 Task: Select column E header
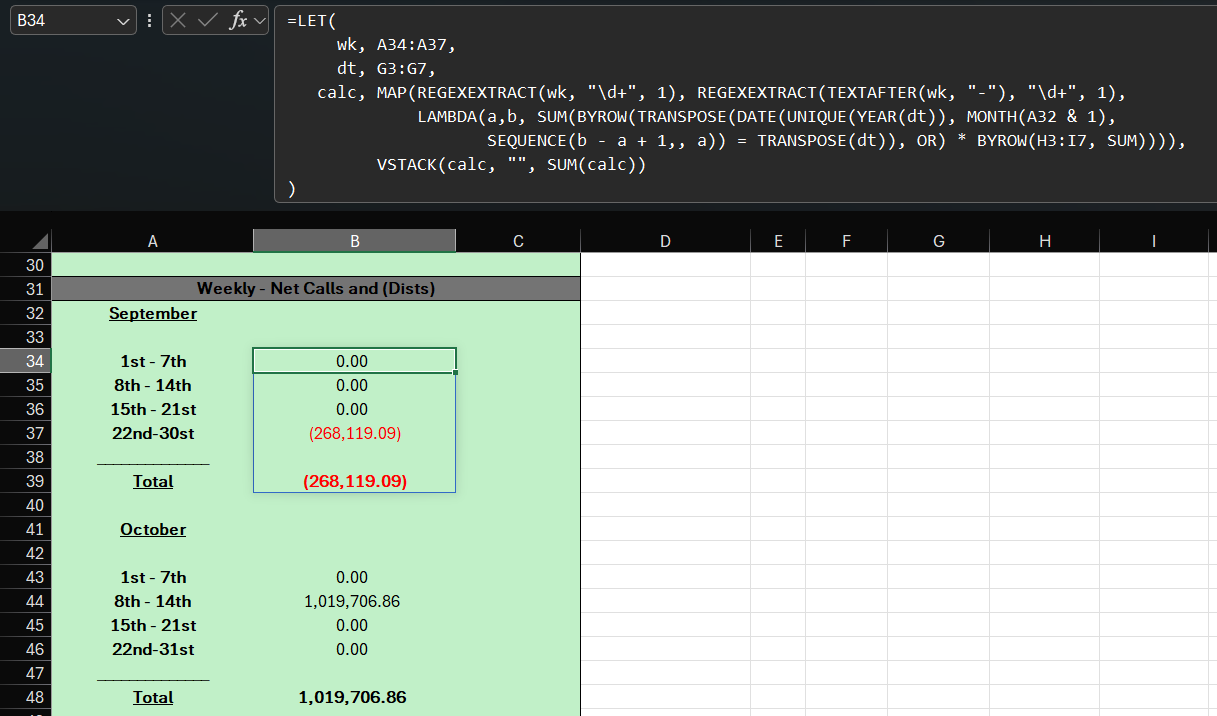point(778,241)
